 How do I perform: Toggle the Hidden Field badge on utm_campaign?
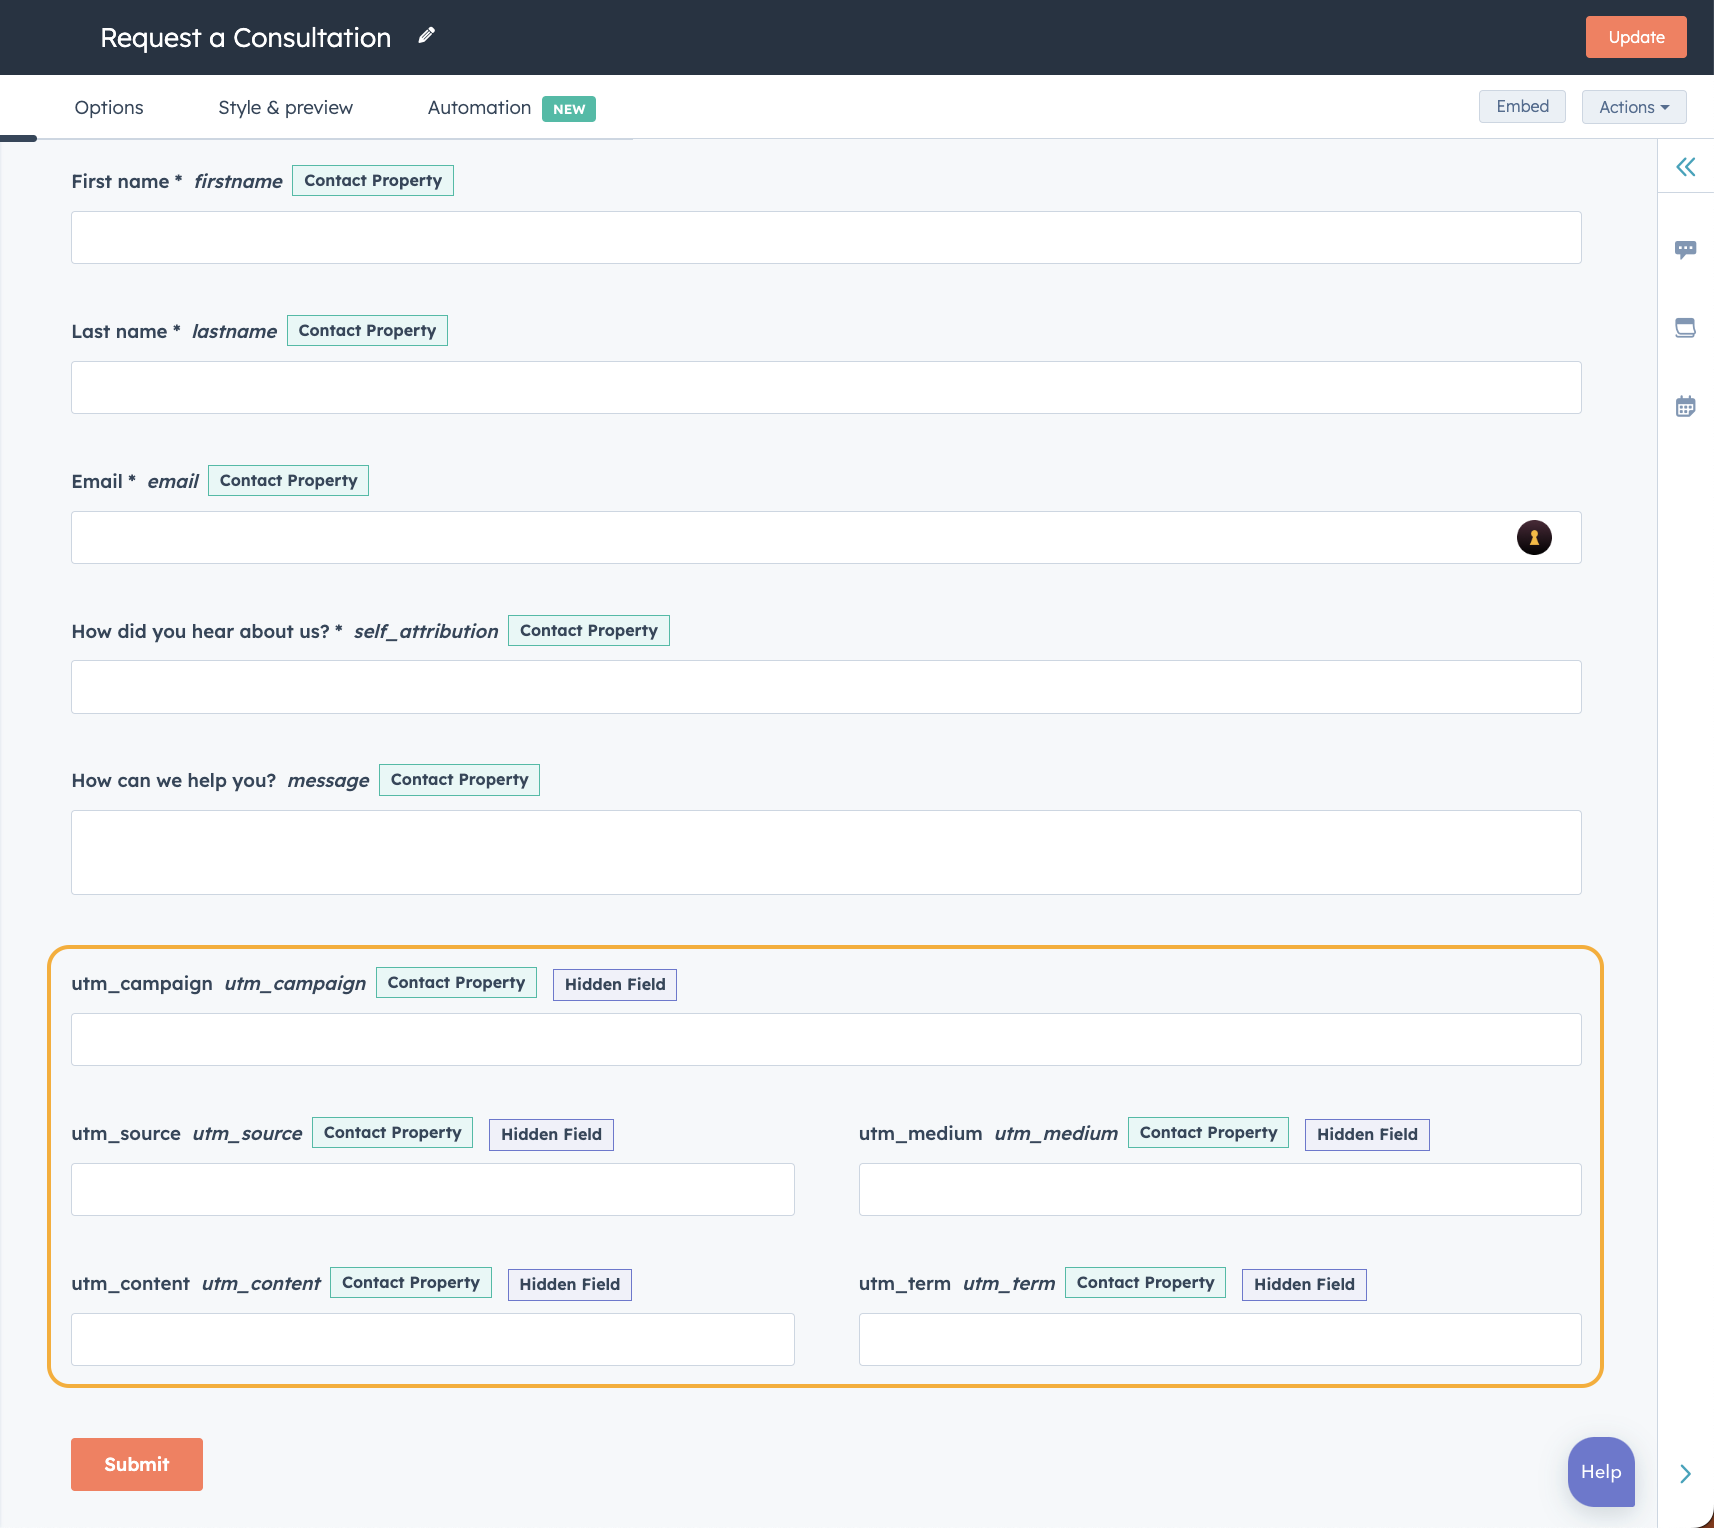(x=614, y=984)
